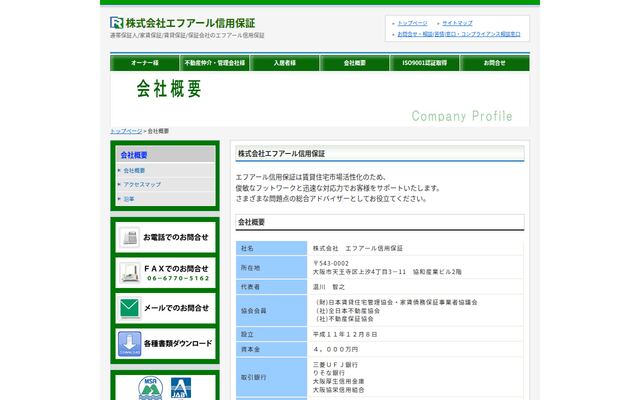Select the 入居者様 navigation tab
Viewport: 640px width, 400px height.
coord(284,63)
